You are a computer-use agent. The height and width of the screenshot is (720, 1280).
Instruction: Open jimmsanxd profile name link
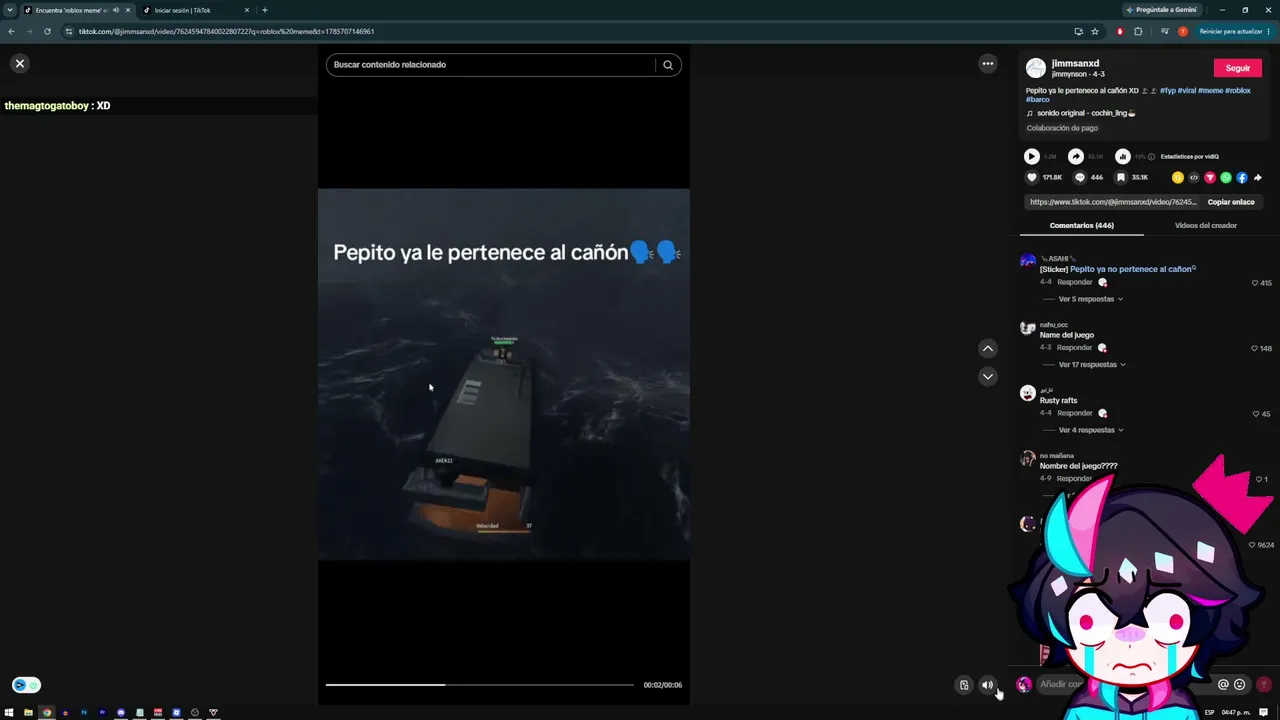point(1075,63)
